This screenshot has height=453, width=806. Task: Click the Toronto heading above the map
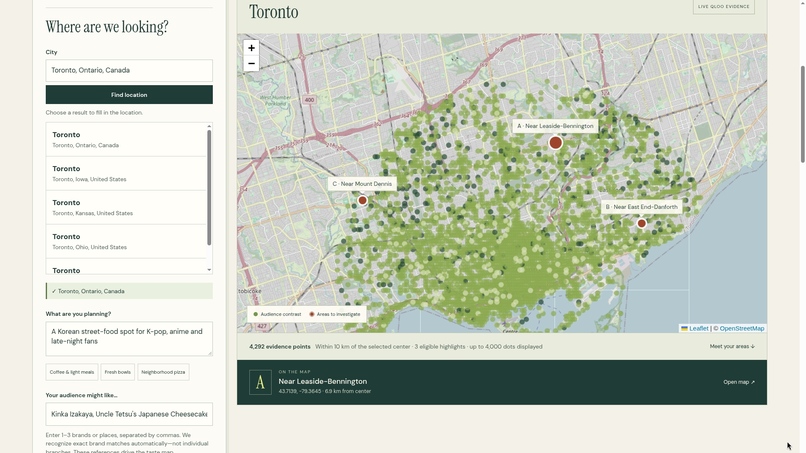point(273,11)
